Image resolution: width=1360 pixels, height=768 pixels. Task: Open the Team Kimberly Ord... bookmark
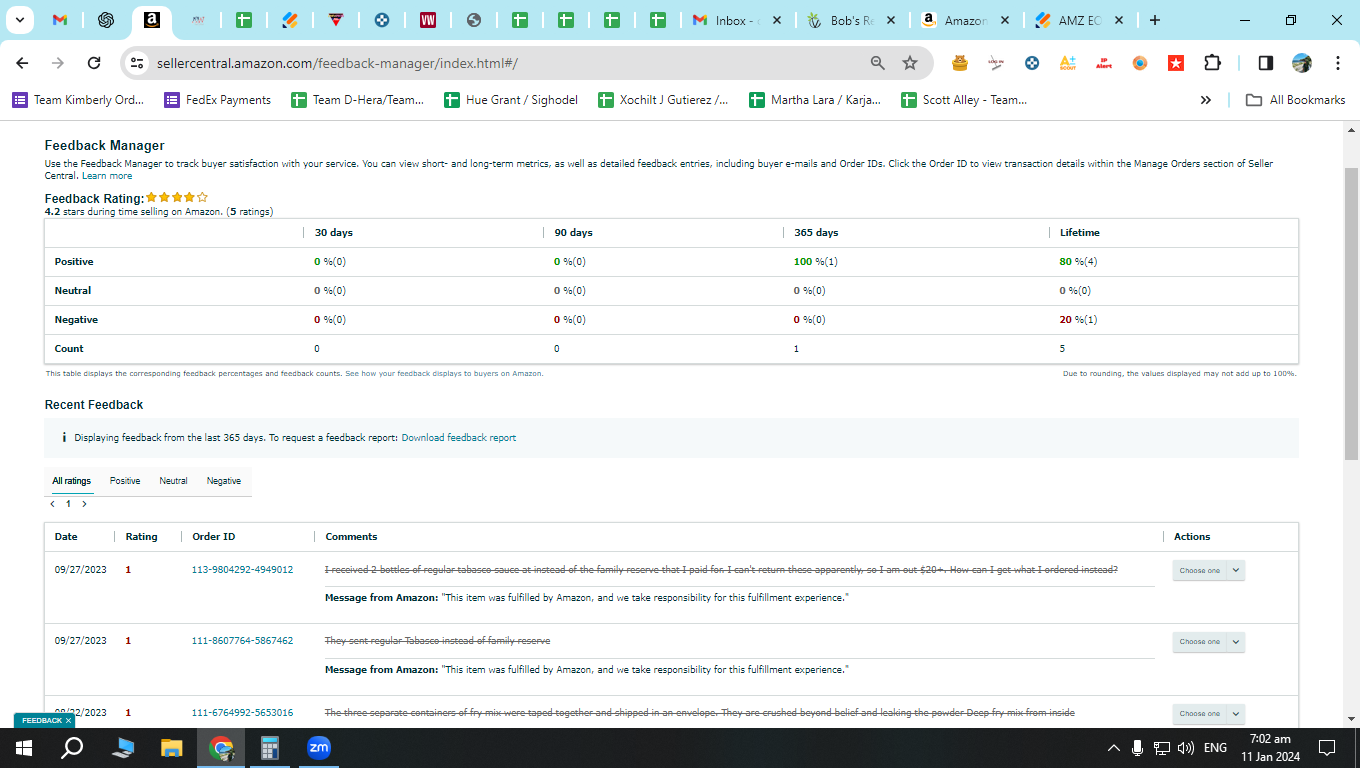tap(78, 100)
